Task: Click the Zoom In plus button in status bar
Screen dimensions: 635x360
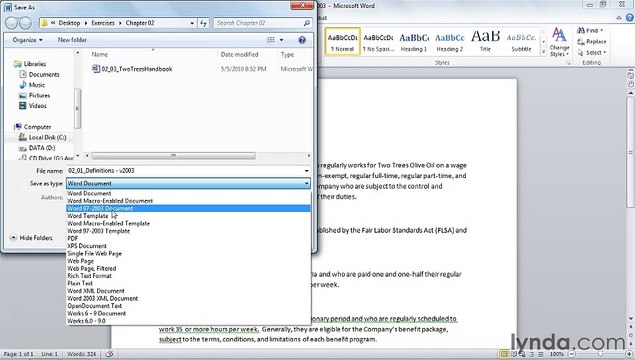Action: tap(629, 354)
